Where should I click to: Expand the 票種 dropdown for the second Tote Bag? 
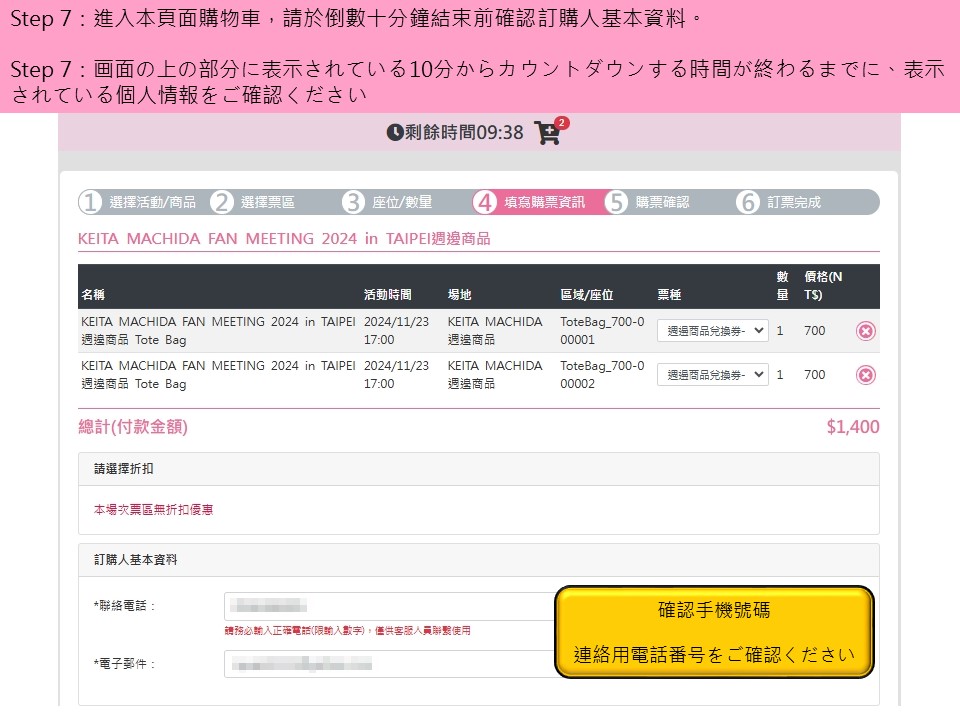click(x=712, y=375)
